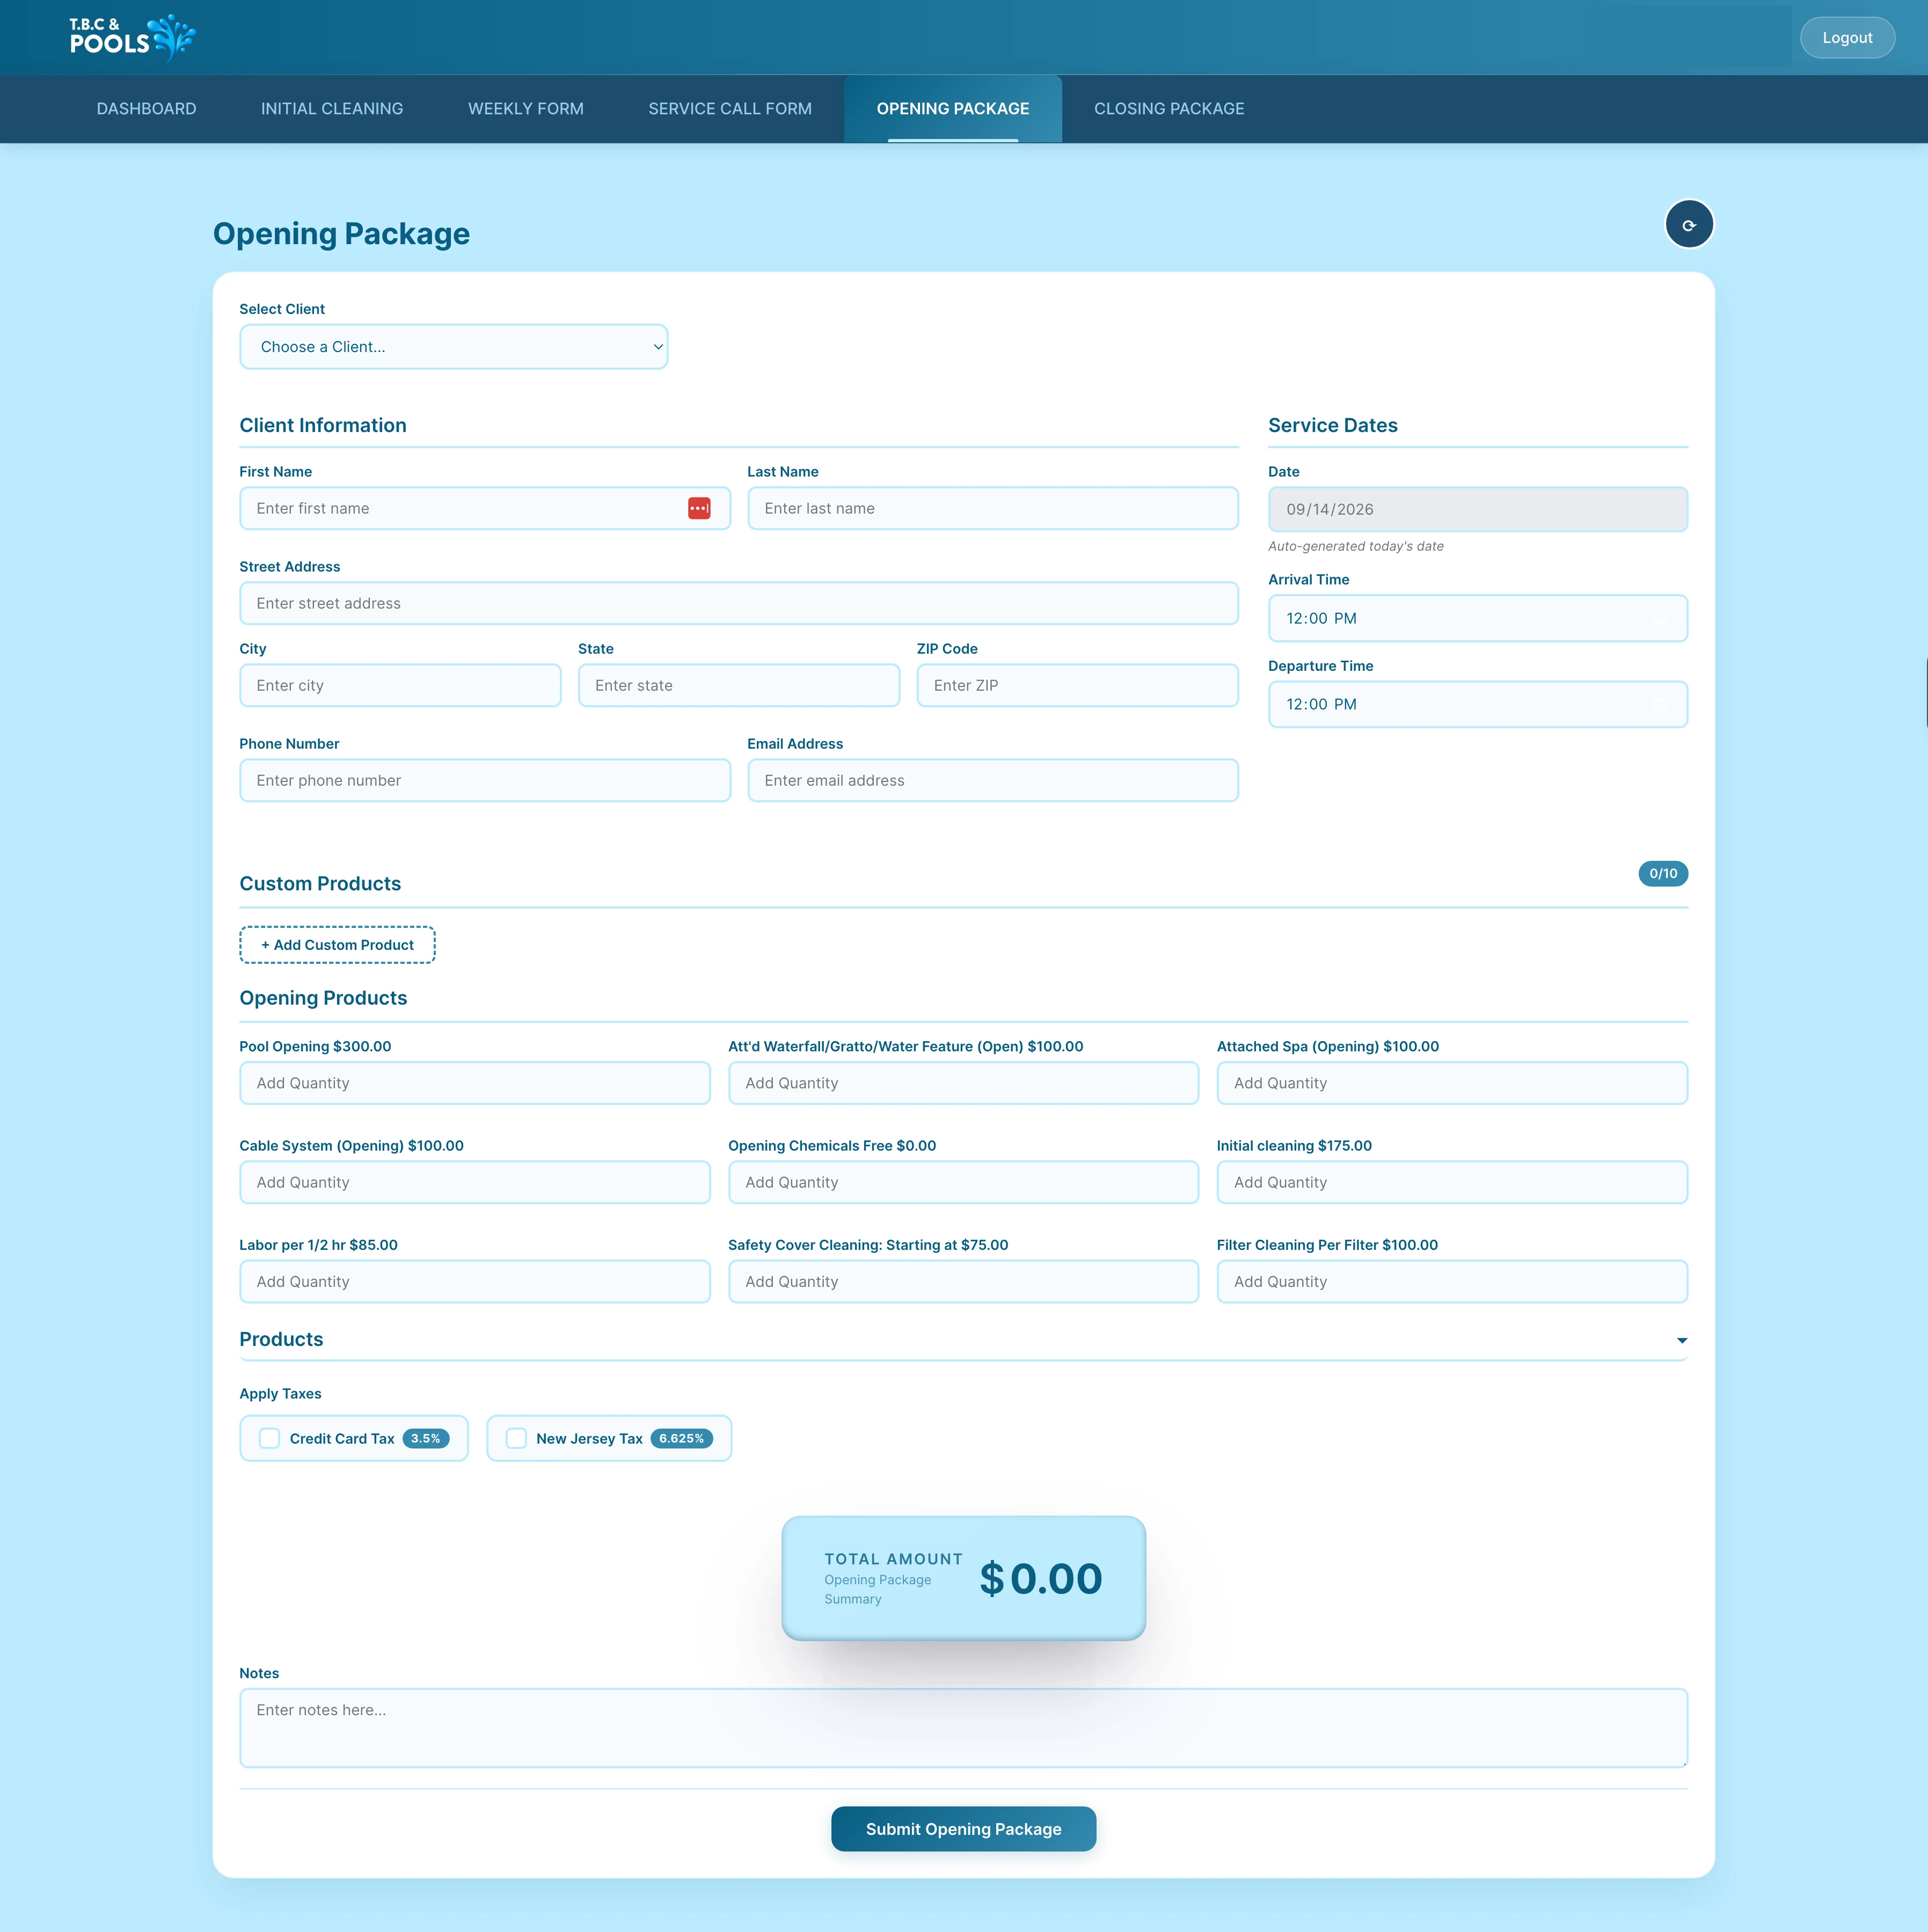Click the TOTAL AMOUNT label

pyautogui.click(x=893, y=1558)
